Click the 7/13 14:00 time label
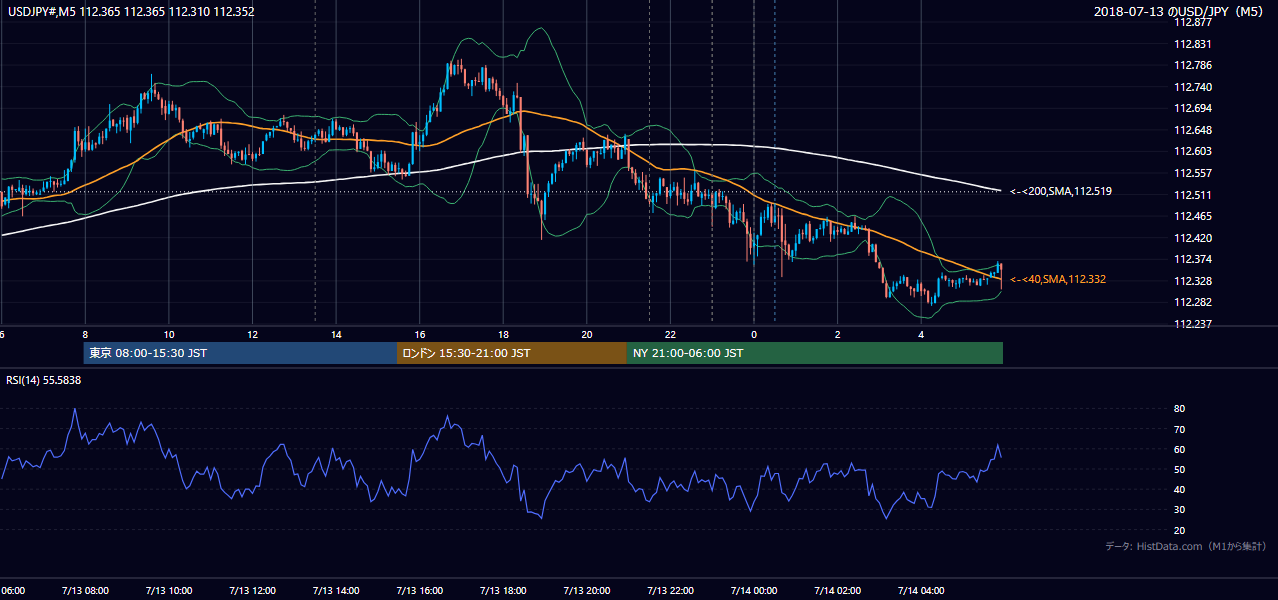This screenshot has width=1278, height=600. pyautogui.click(x=335, y=591)
